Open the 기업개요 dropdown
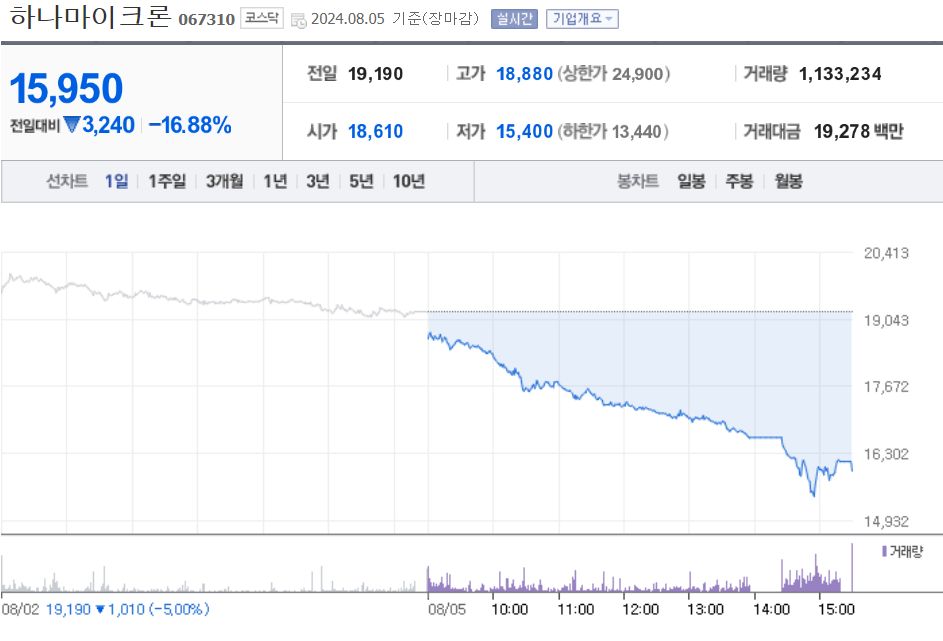The width and height of the screenshot is (943, 641). pos(582,19)
